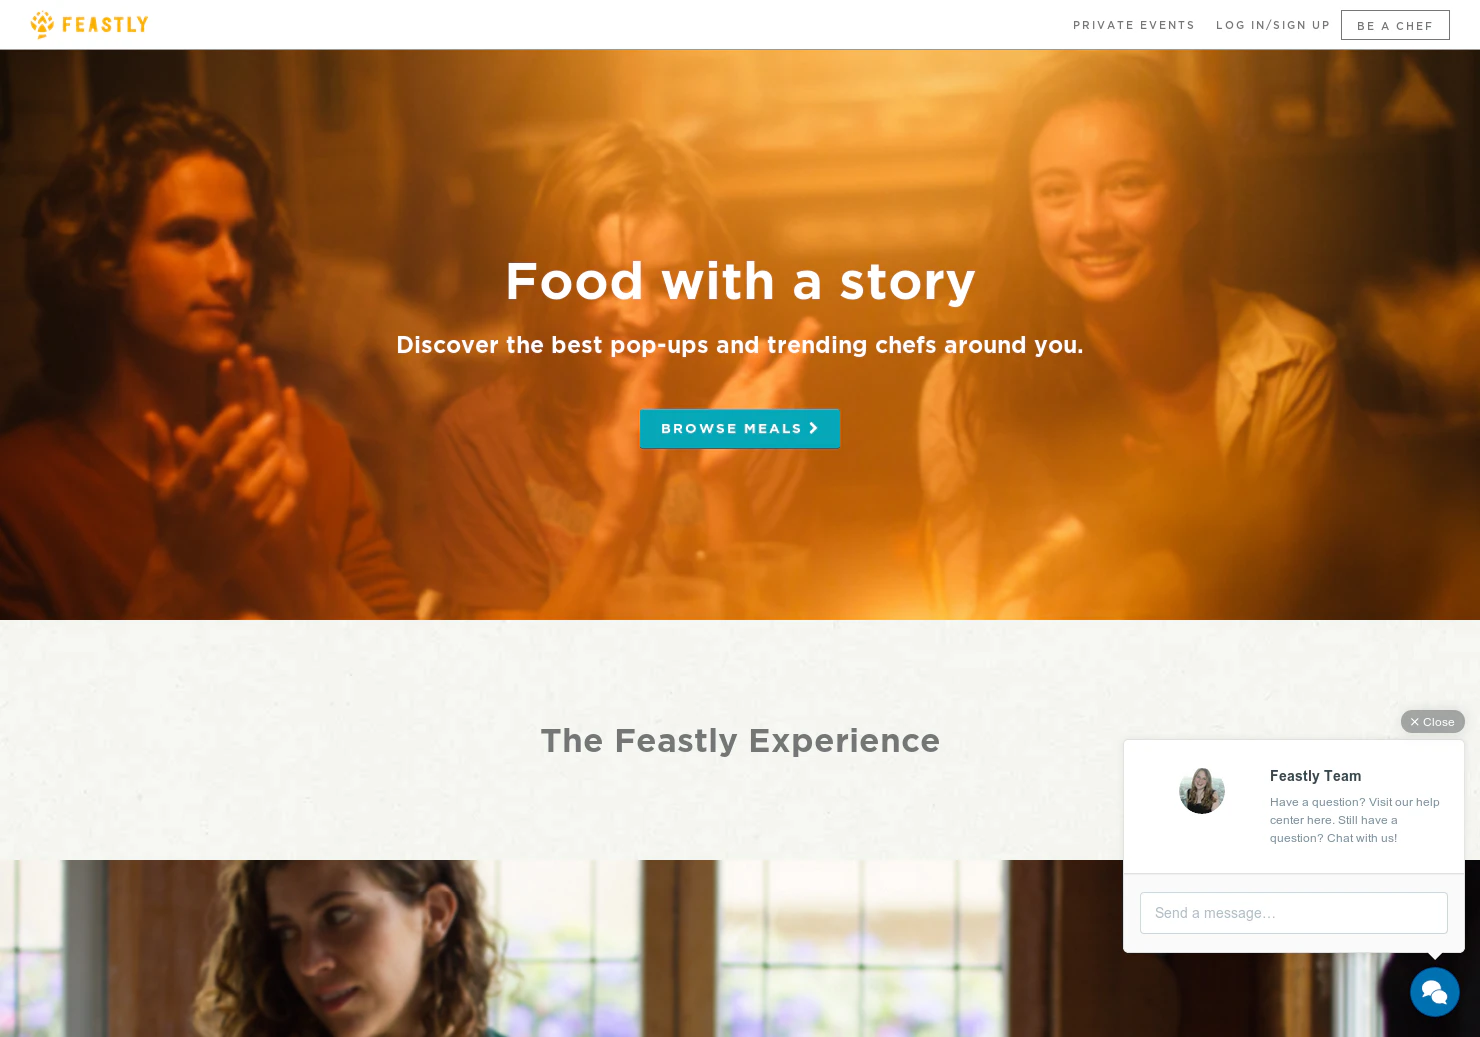This screenshot has height=1037, width=1480.
Task: Click the Be a Chef button
Action: point(1395,25)
